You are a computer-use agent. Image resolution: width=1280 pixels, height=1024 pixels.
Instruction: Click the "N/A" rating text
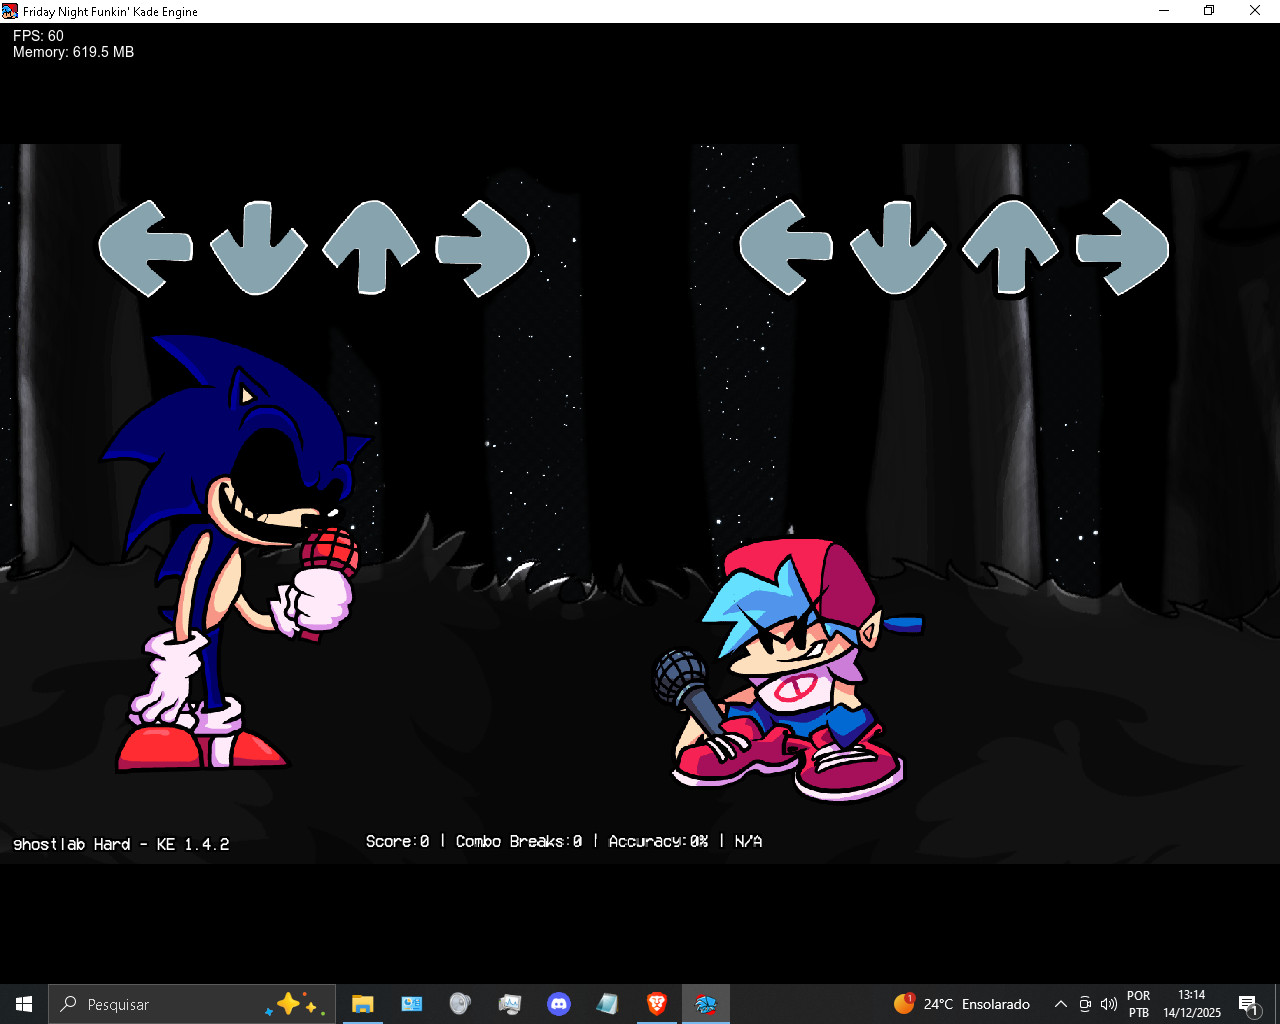tap(748, 842)
